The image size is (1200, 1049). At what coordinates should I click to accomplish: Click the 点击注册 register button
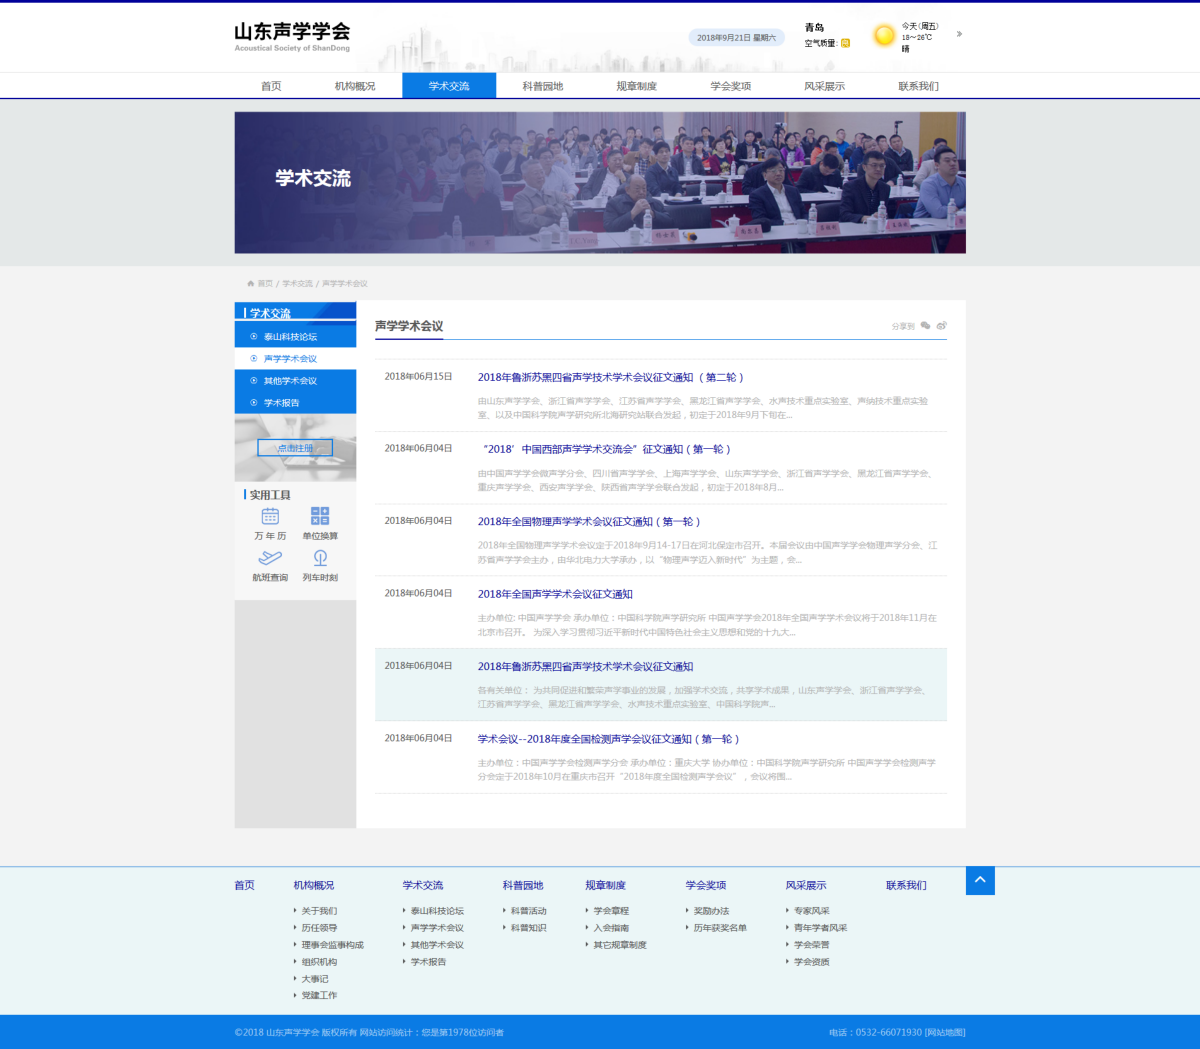tap(295, 448)
